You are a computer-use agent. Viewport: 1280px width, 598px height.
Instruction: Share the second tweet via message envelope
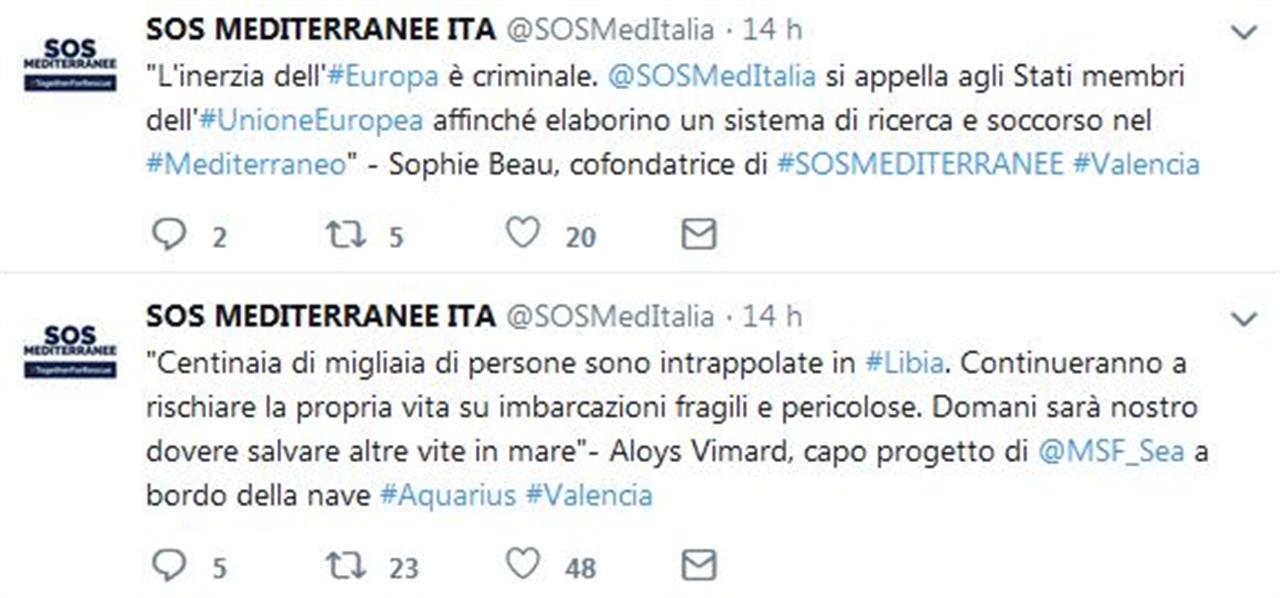[x=698, y=566]
